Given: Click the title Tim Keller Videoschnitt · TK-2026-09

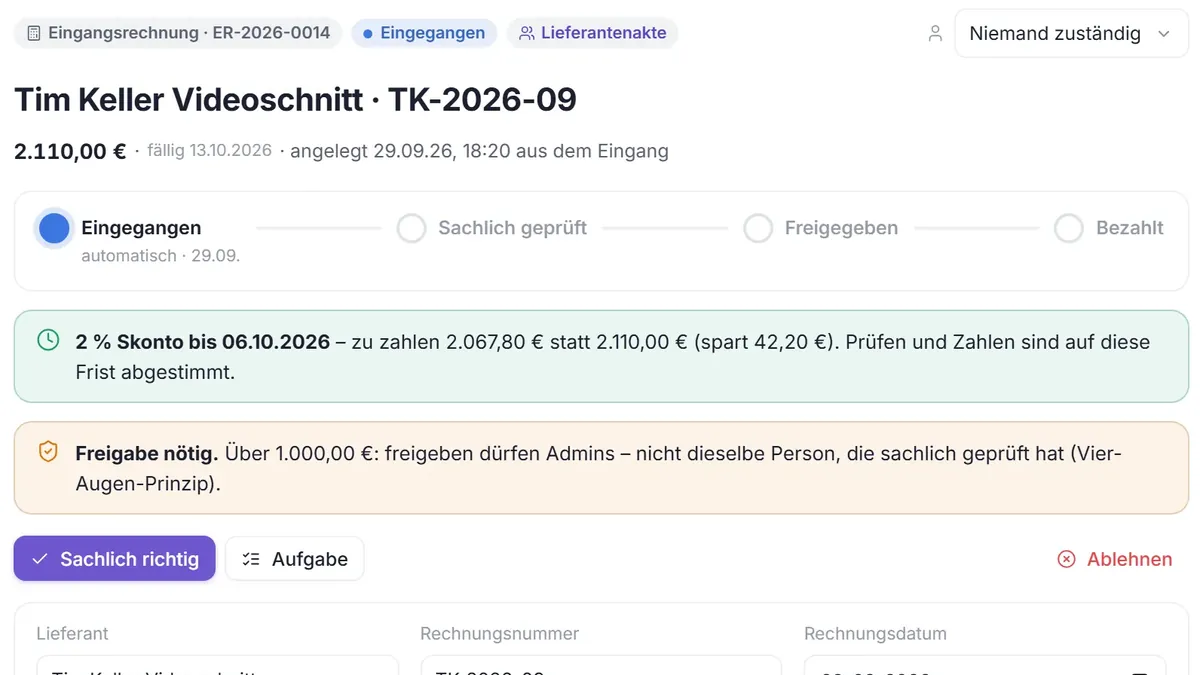Looking at the screenshot, I should pyautogui.click(x=295, y=100).
